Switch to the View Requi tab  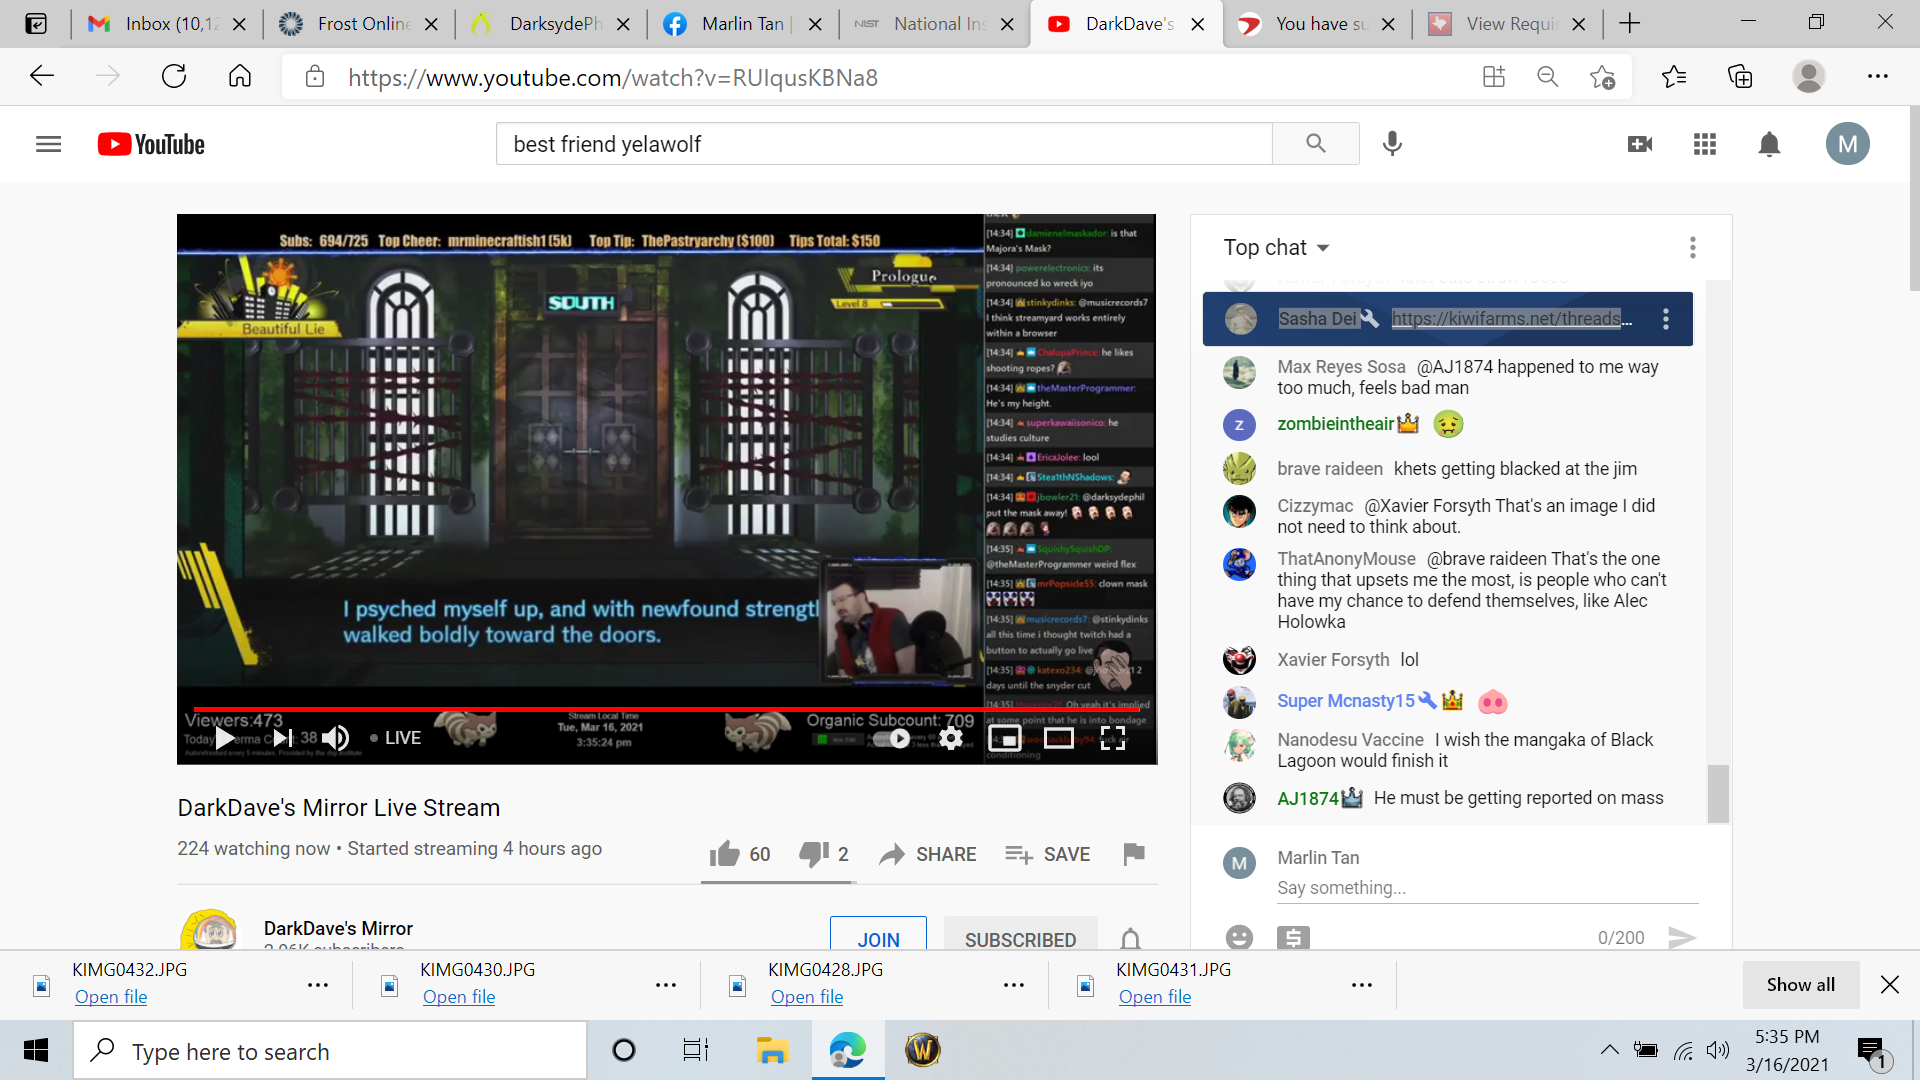(1507, 24)
